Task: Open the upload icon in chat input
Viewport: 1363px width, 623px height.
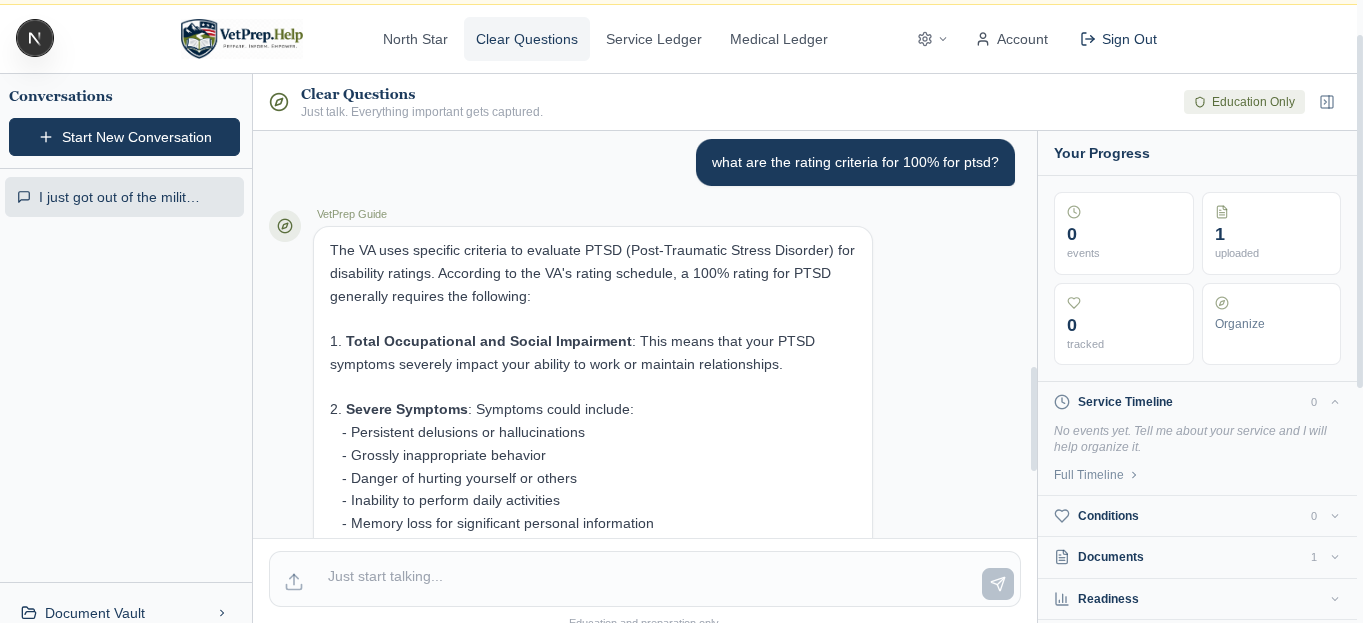Action: (294, 582)
